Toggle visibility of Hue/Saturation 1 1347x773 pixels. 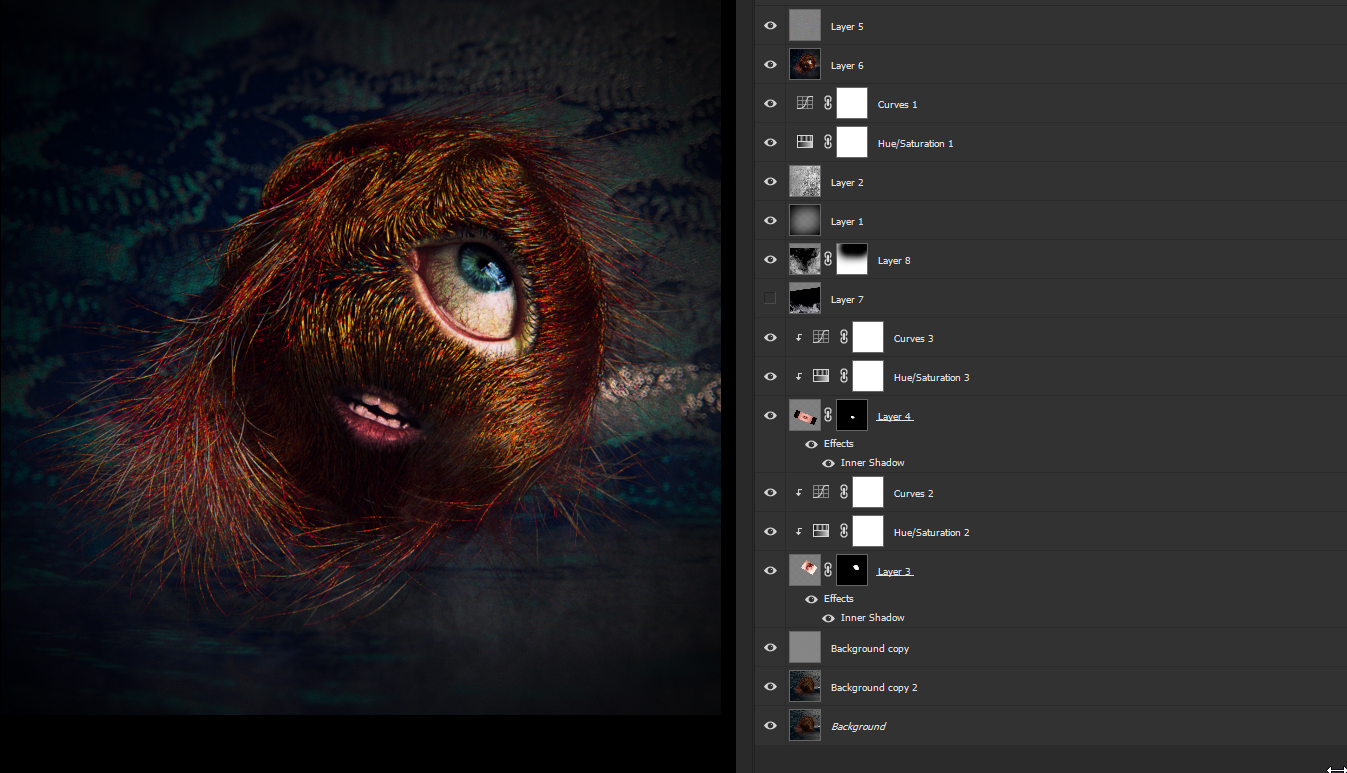click(x=770, y=142)
